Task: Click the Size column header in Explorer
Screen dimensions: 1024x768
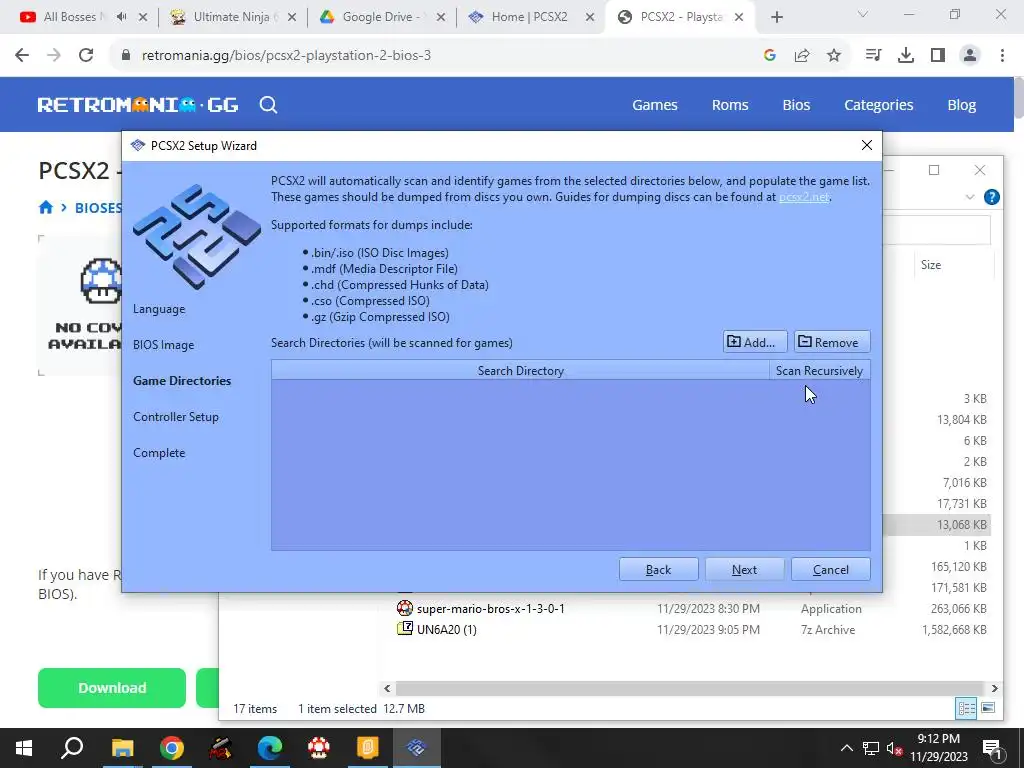Action: 931,265
